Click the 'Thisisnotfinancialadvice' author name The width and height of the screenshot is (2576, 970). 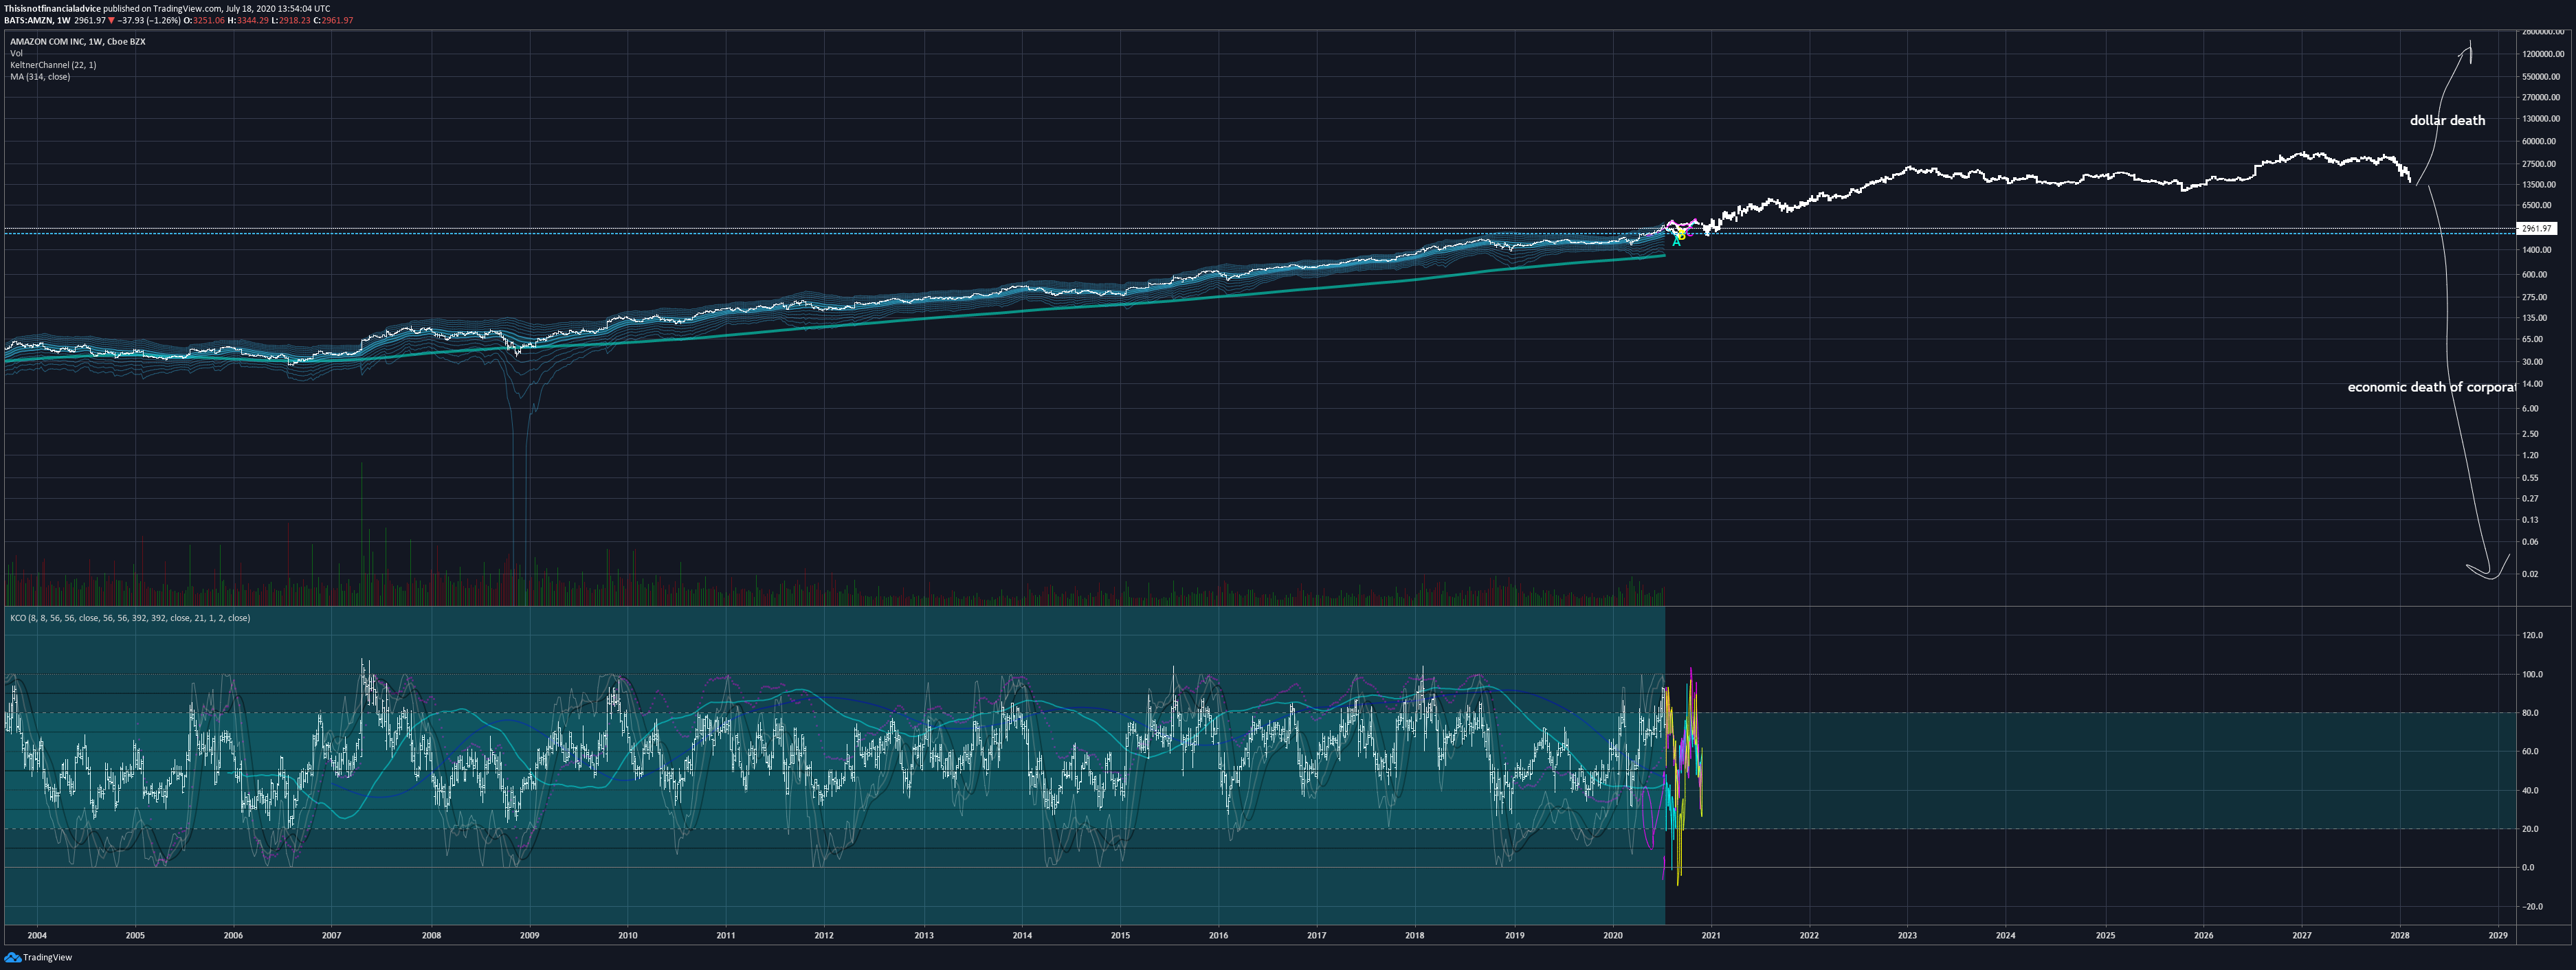coord(52,8)
